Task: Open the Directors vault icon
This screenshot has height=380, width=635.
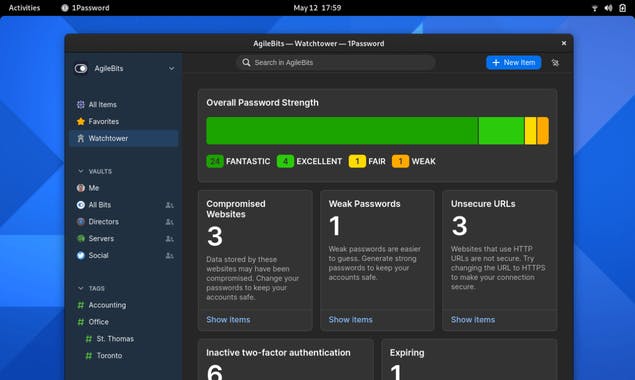Action: click(x=81, y=222)
